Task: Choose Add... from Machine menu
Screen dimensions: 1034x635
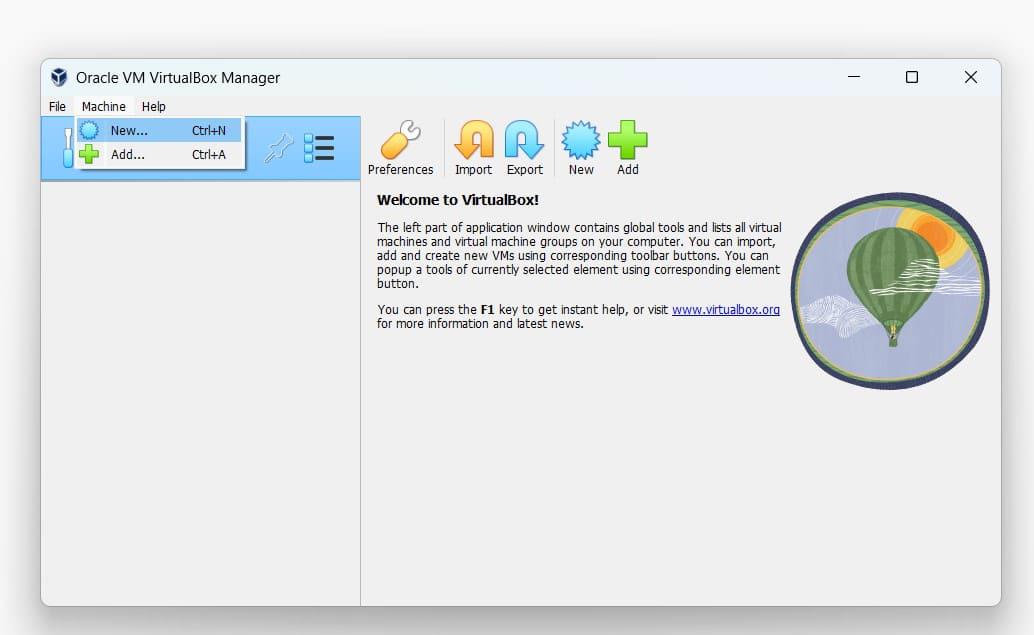Action: pyautogui.click(x=159, y=154)
